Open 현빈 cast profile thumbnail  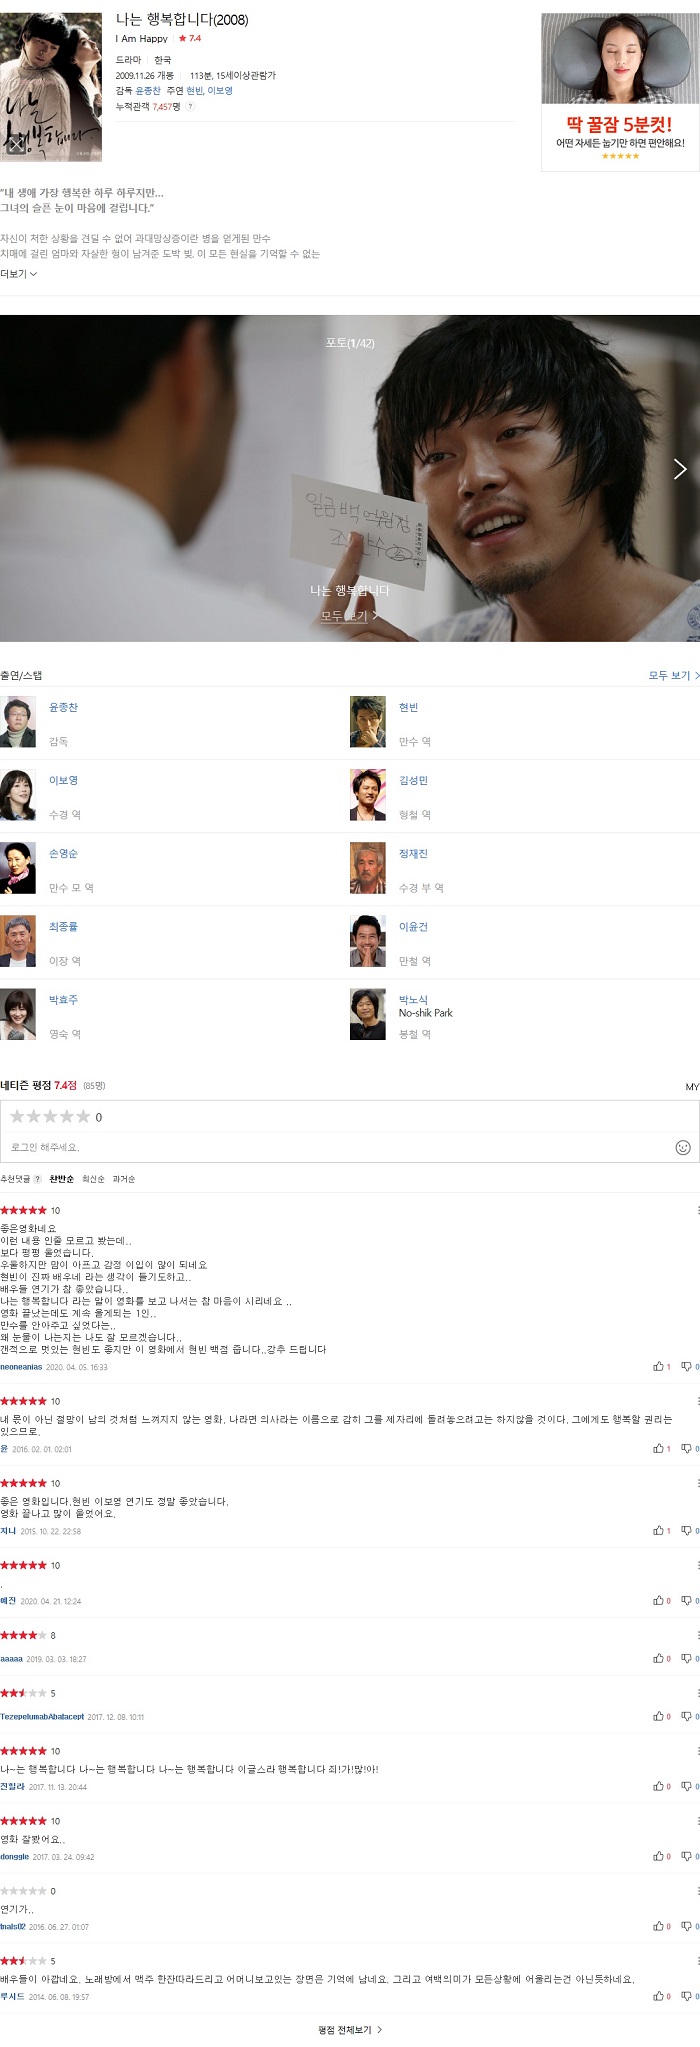[368, 722]
